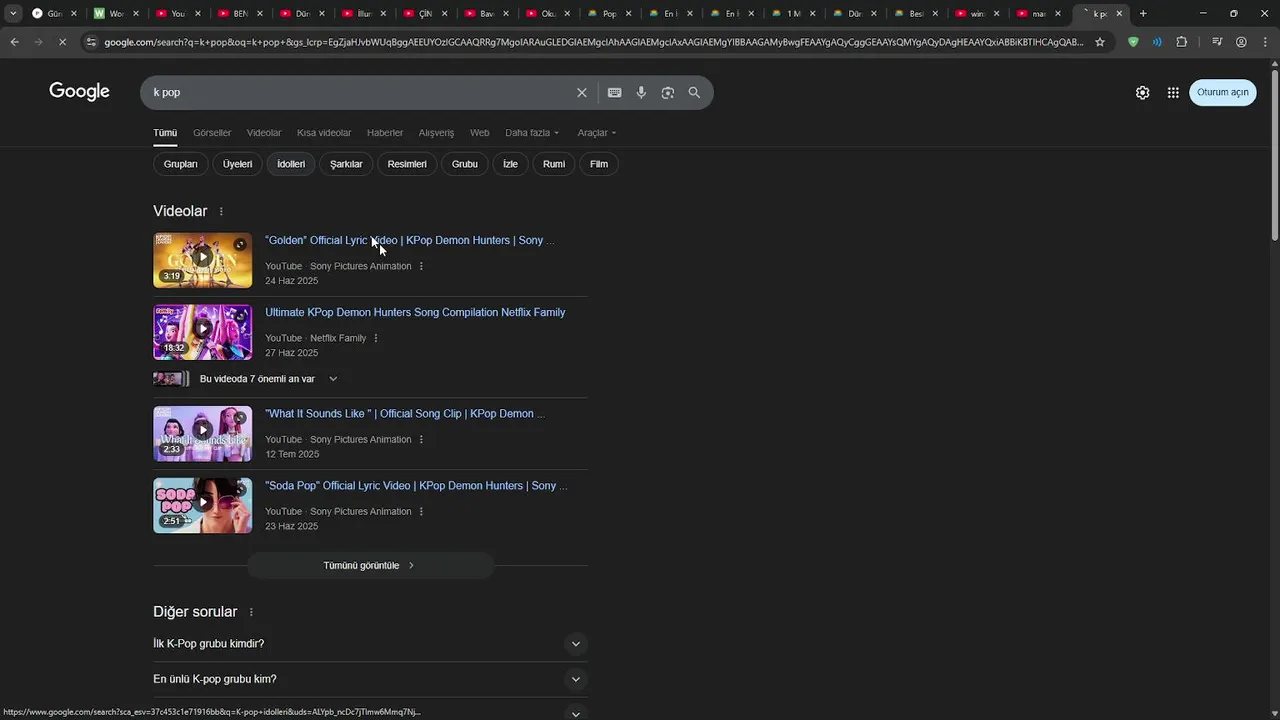The width and height of the screenshot is (1280, 720).
Task: Open more options next to Videolar heading
Action: [221, 211]
